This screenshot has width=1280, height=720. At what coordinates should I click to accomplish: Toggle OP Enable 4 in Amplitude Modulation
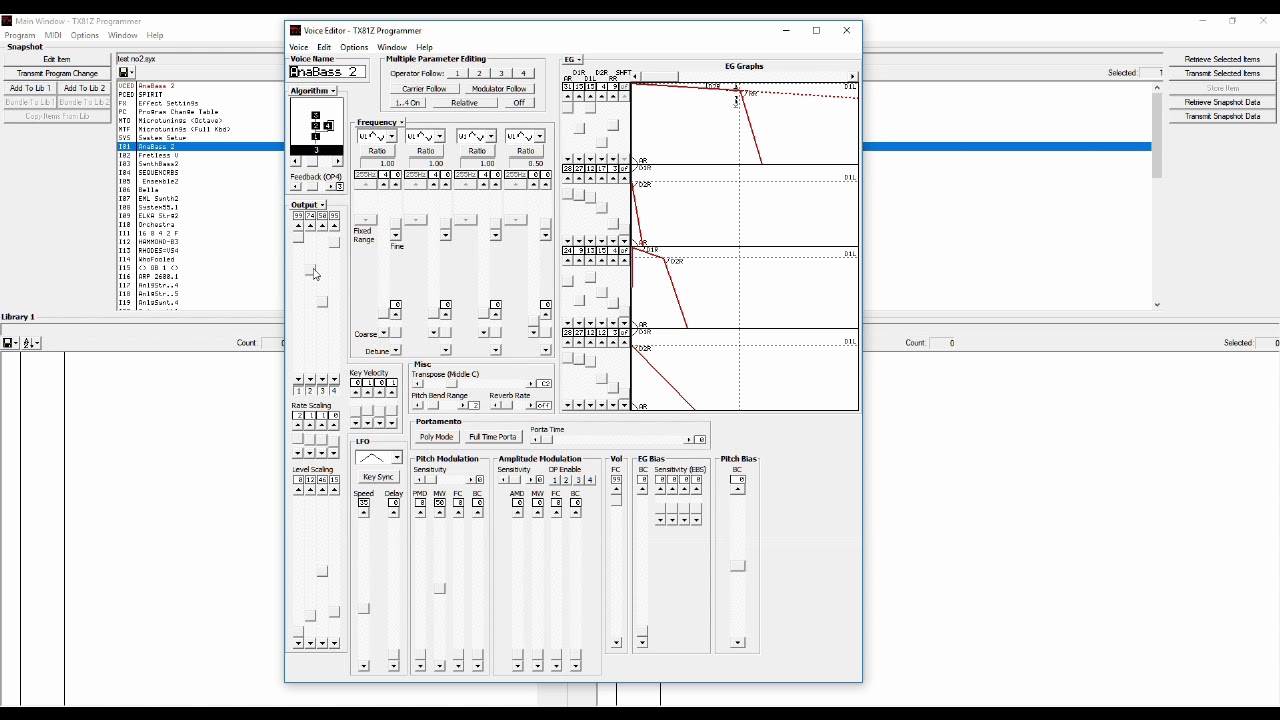click(x=590, y=480)
